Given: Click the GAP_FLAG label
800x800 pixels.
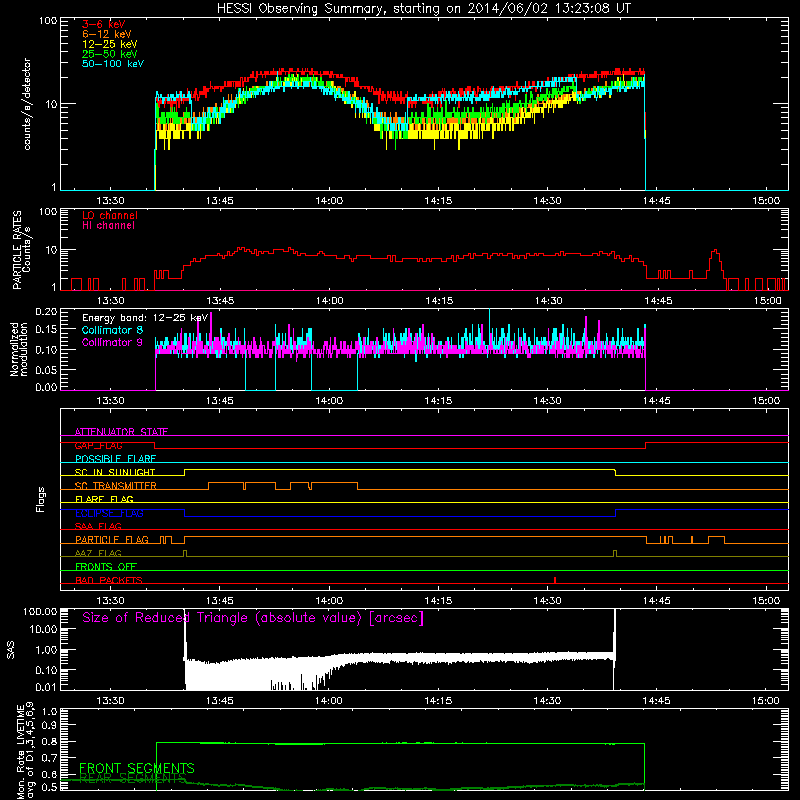Looking at the screenshot, I should [98, 445].
